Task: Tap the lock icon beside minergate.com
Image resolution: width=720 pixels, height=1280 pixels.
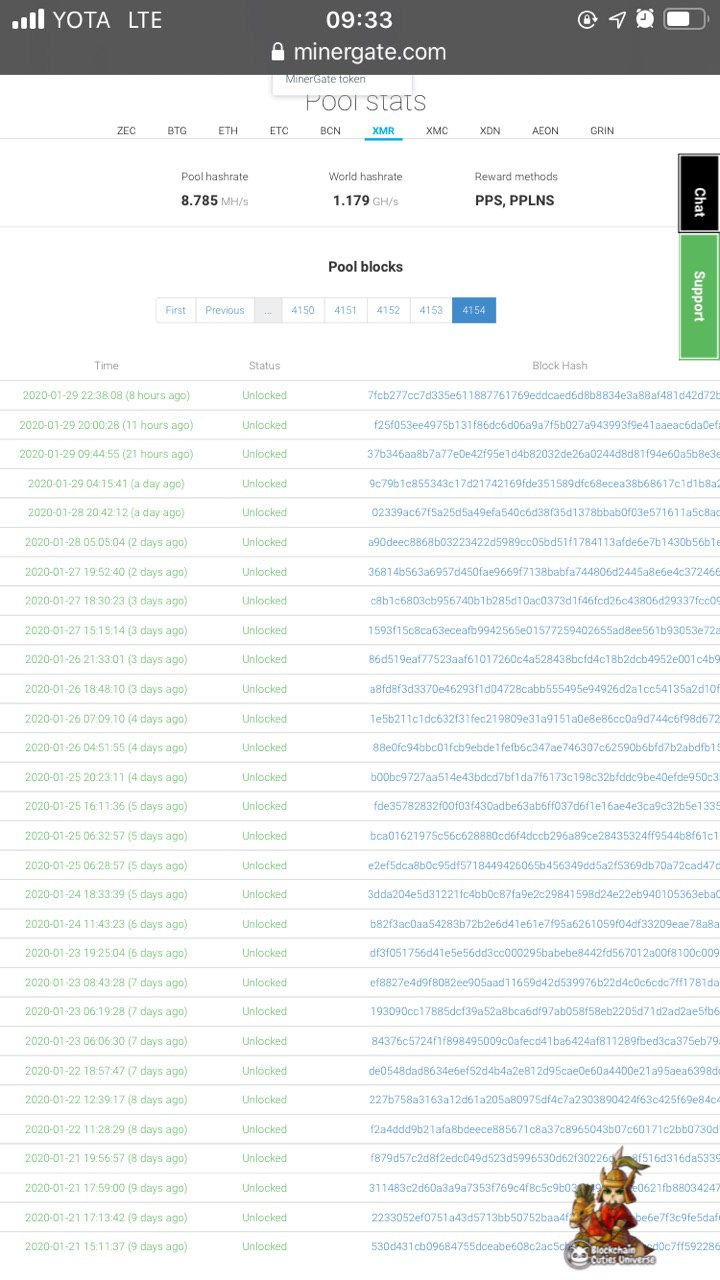Action: 278,52
